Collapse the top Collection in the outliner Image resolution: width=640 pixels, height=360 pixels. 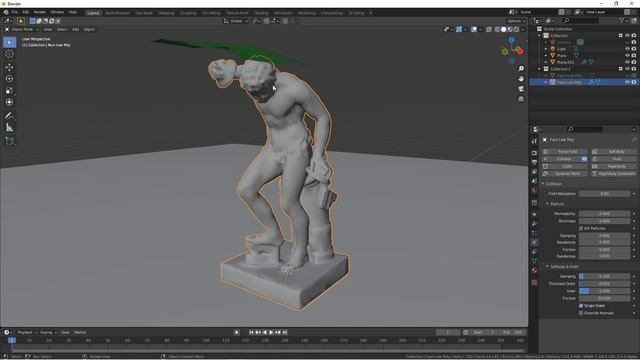click(539, 36)
